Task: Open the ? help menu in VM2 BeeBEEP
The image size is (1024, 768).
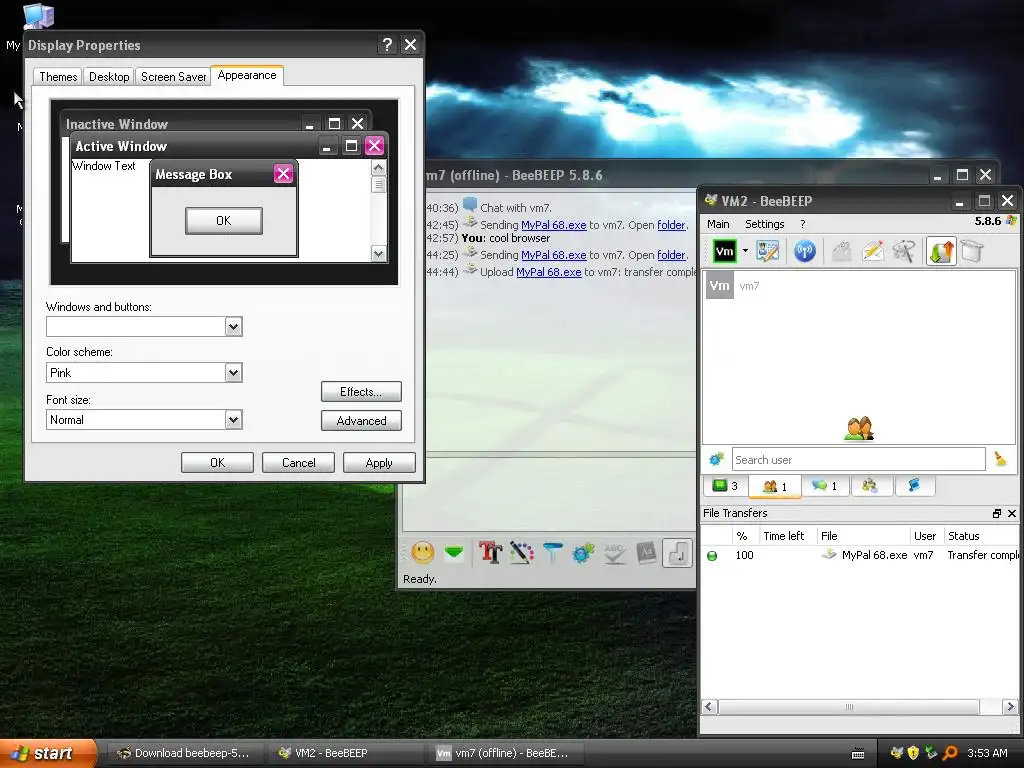Action: point(803,224)
